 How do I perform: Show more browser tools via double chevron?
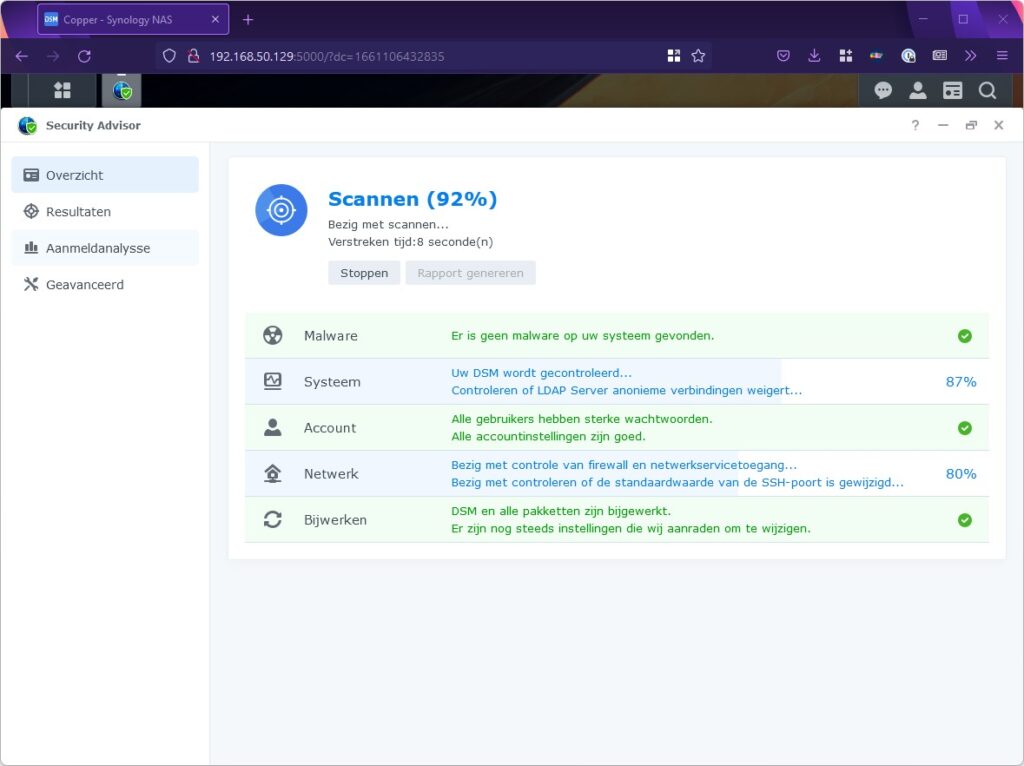click(970, 56)
